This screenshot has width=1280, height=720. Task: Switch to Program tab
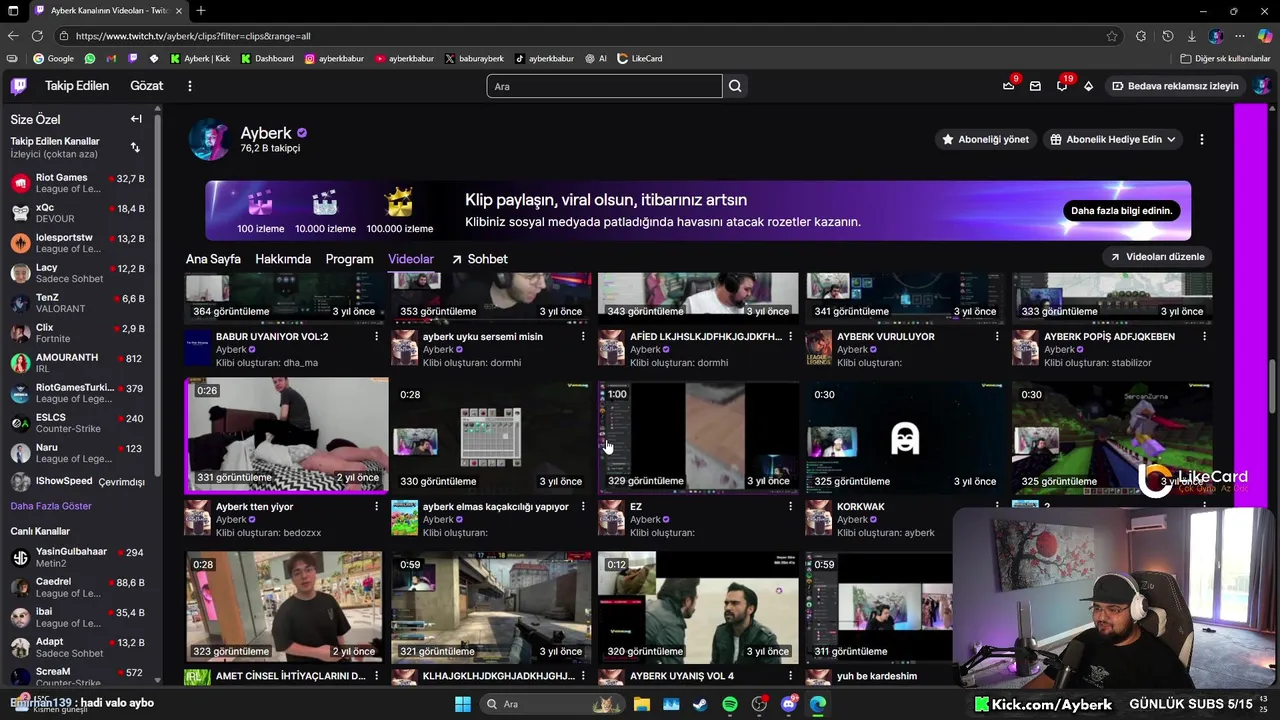pos(349,259)
